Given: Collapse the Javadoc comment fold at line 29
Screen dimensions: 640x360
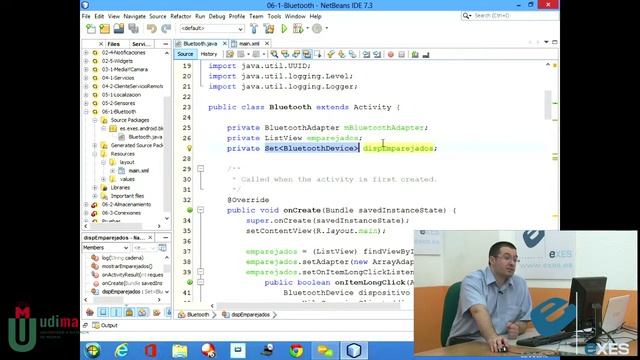Looking at the screenshot, I should (200, 169).
